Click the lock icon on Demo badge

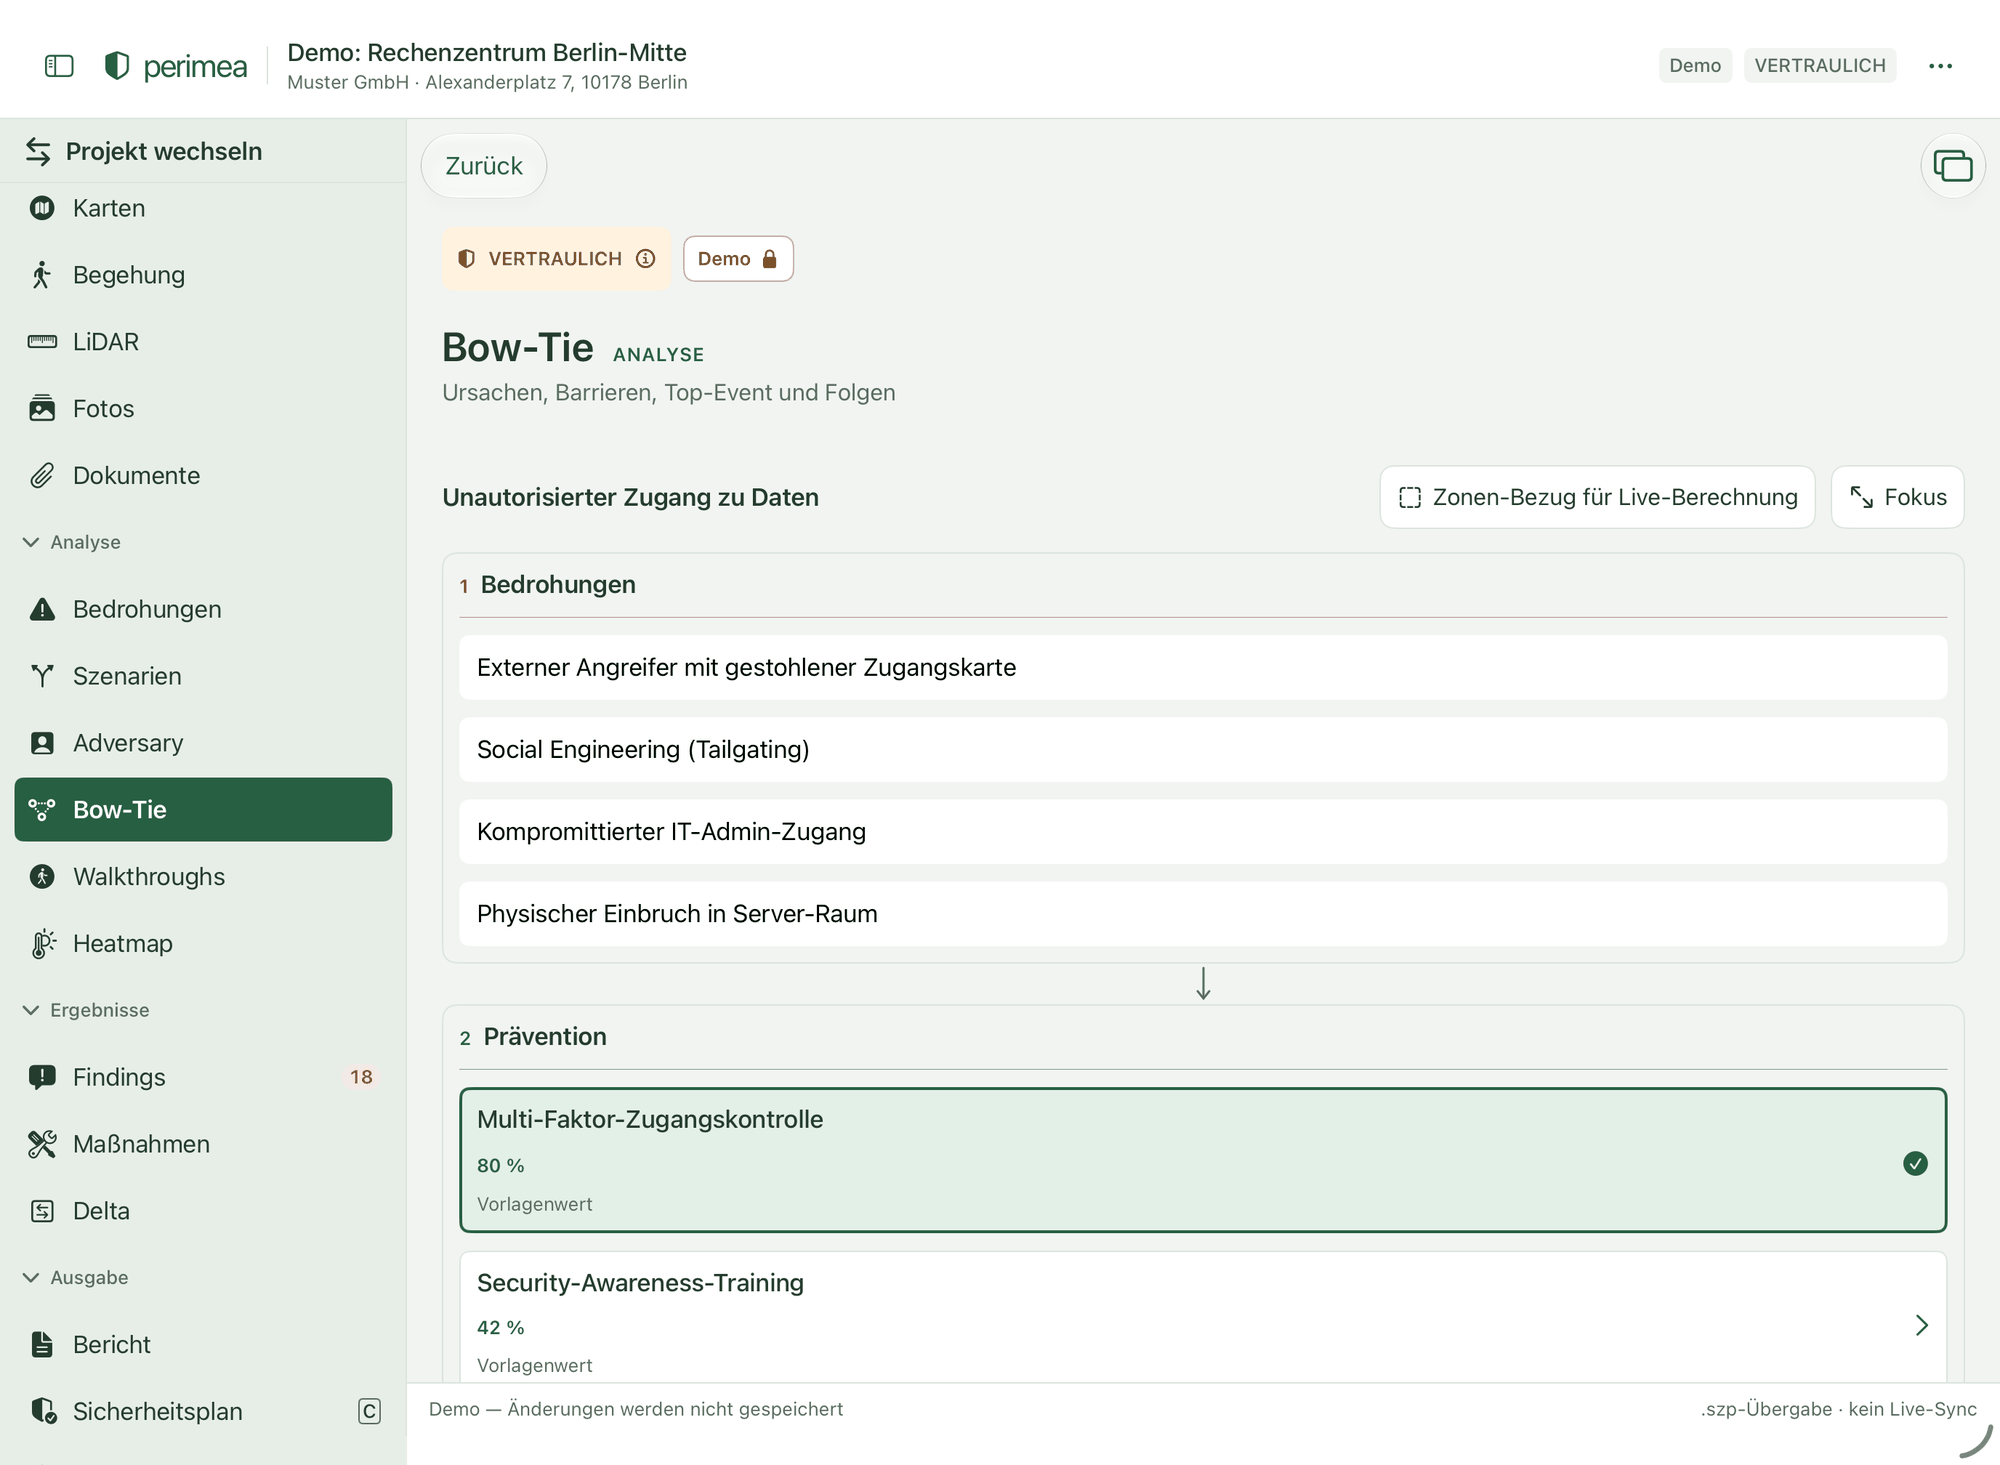tap(769, 259)
